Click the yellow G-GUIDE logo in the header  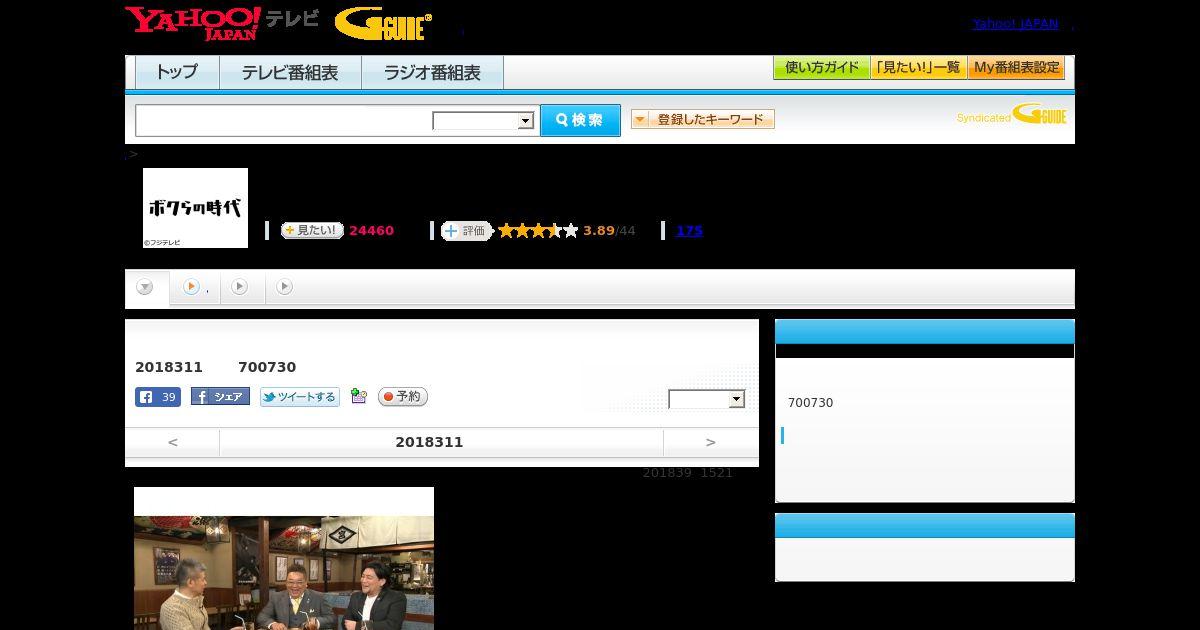coord(383,24)
